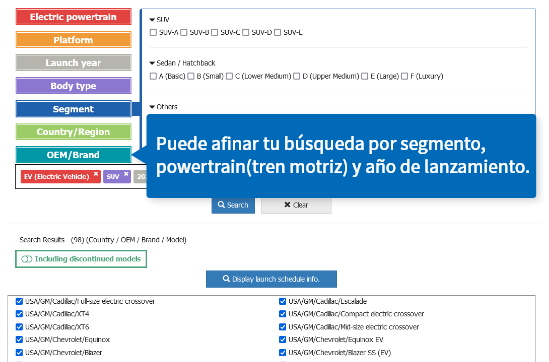Click the Clear button
Image resolution: width=549 pixels, height=362 pixels.
click(x=296, y=205)
